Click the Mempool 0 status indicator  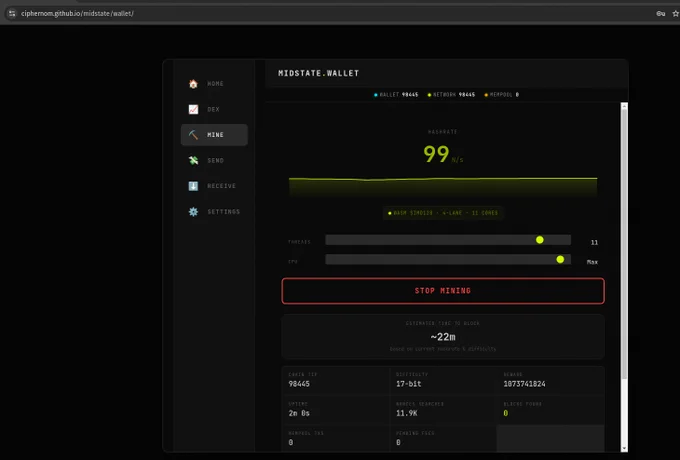(501, 95)
